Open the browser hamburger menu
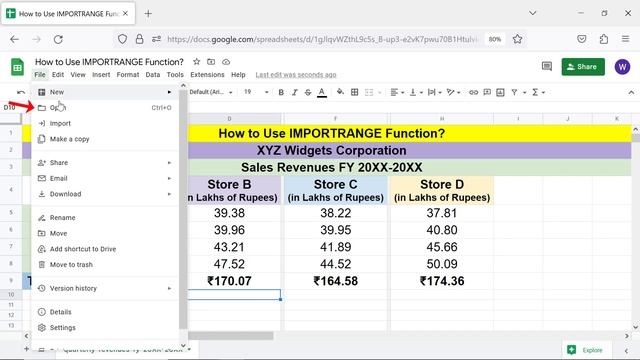This screenshot has width=640, height=360. [x=625, y=39]
